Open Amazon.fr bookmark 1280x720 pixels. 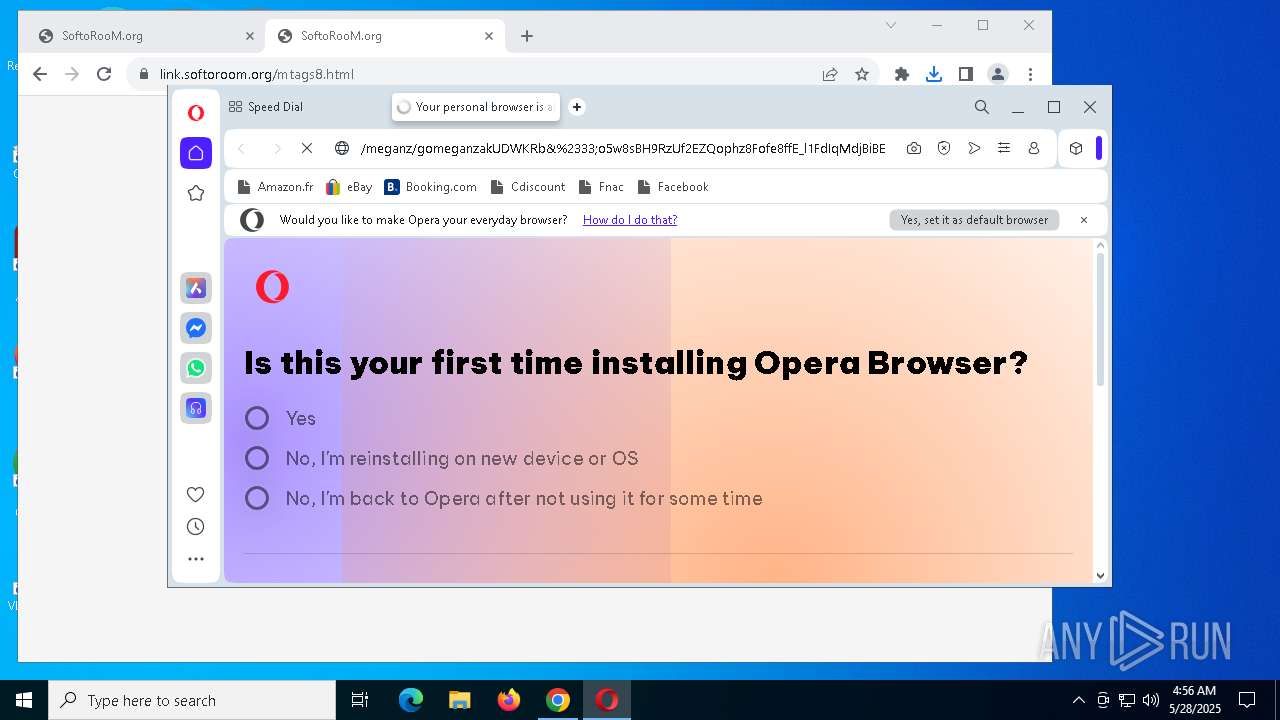click(x=275, y=187)
